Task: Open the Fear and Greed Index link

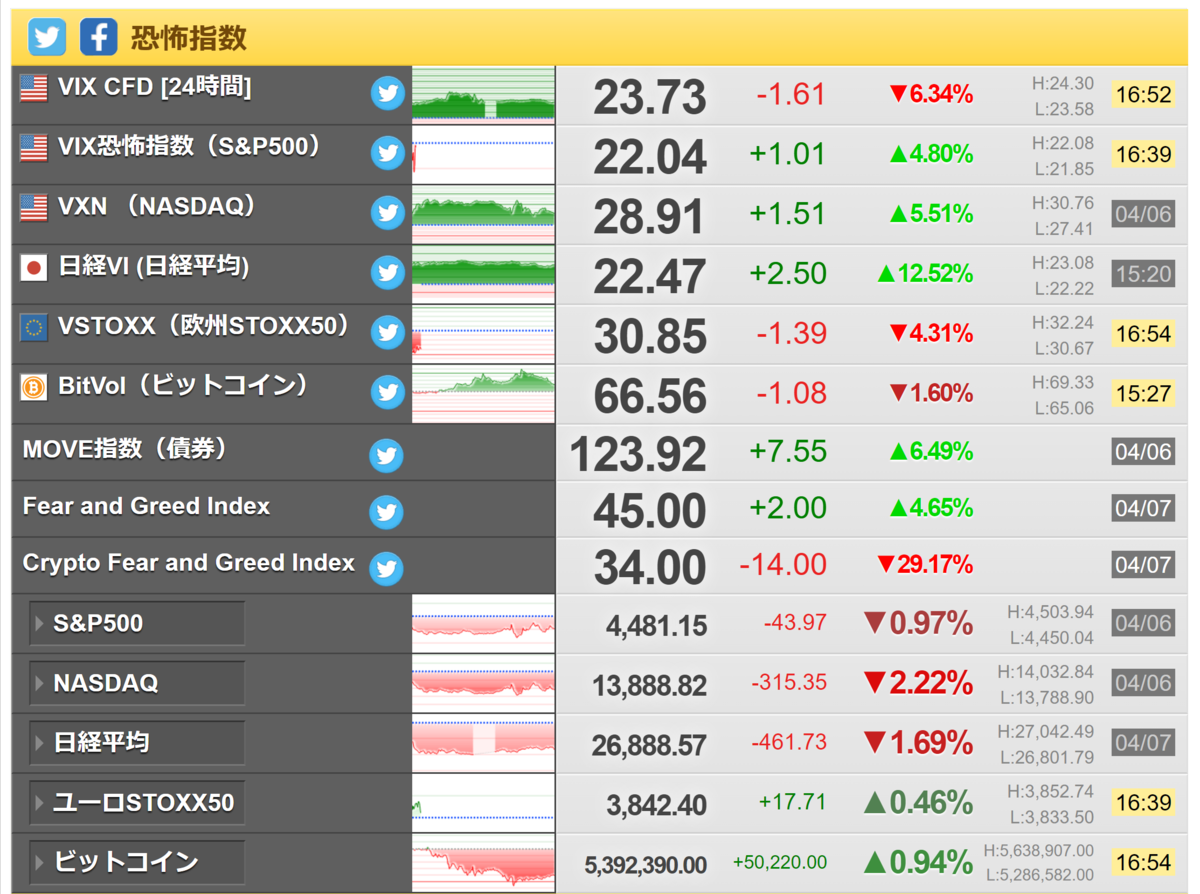Action: 146,506
